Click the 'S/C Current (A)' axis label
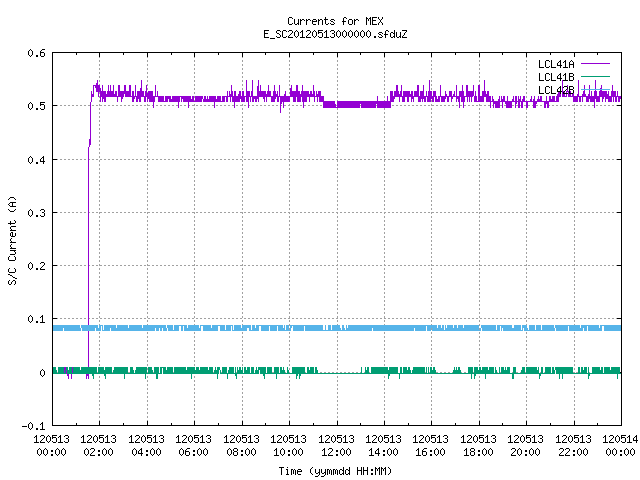 (12, 240)
